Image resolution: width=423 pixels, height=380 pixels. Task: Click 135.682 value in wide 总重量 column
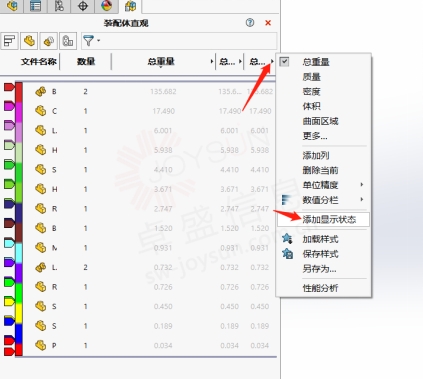(x=163, y=91)
